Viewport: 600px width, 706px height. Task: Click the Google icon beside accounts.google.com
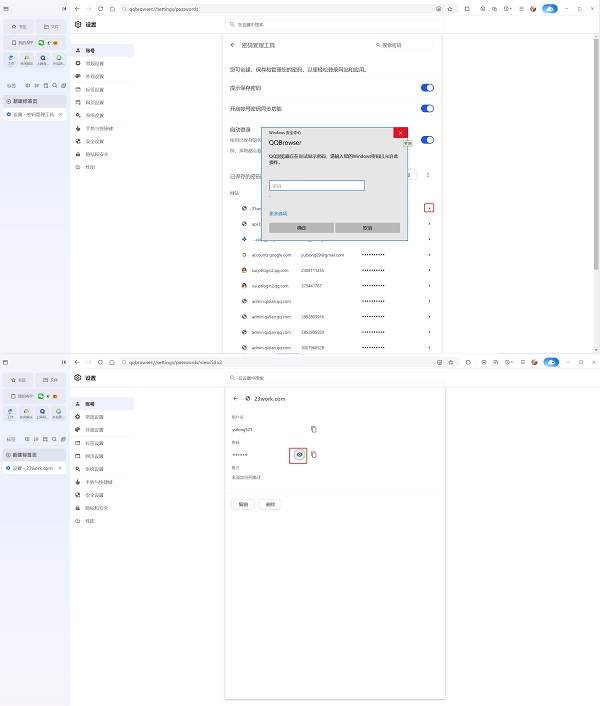pos(244,255)
